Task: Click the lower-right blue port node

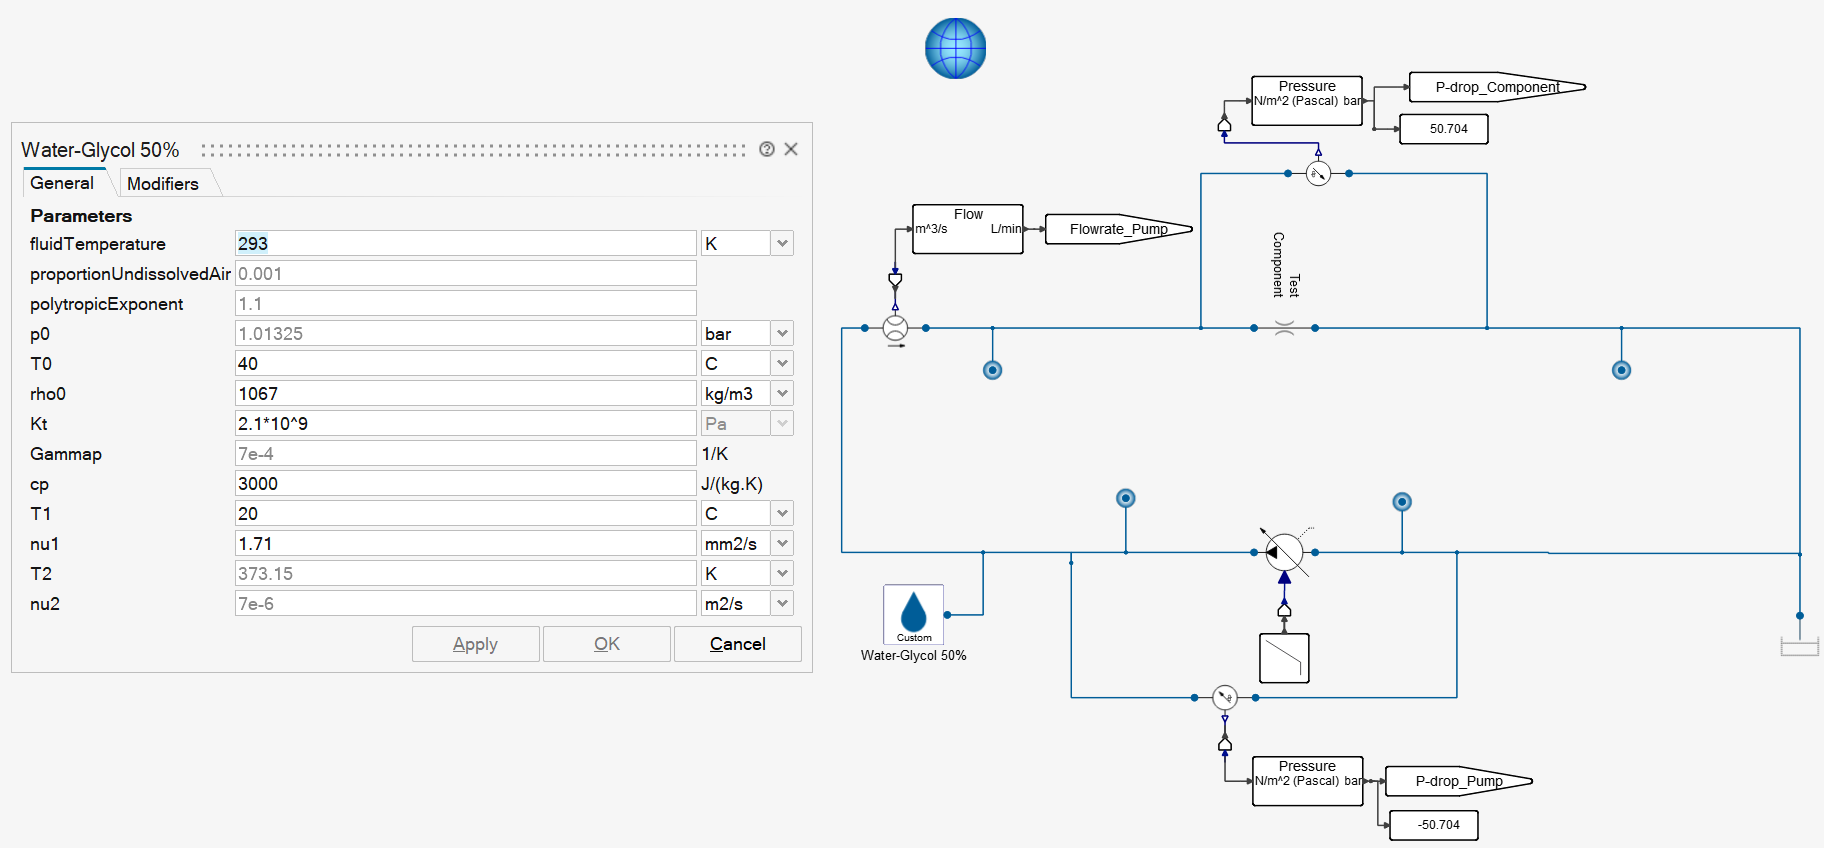Action: (x=1402, y=502)
